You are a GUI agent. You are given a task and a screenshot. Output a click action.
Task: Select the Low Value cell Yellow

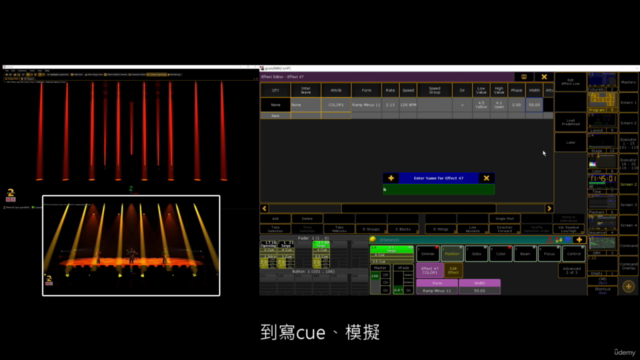[x=481, y=105]
